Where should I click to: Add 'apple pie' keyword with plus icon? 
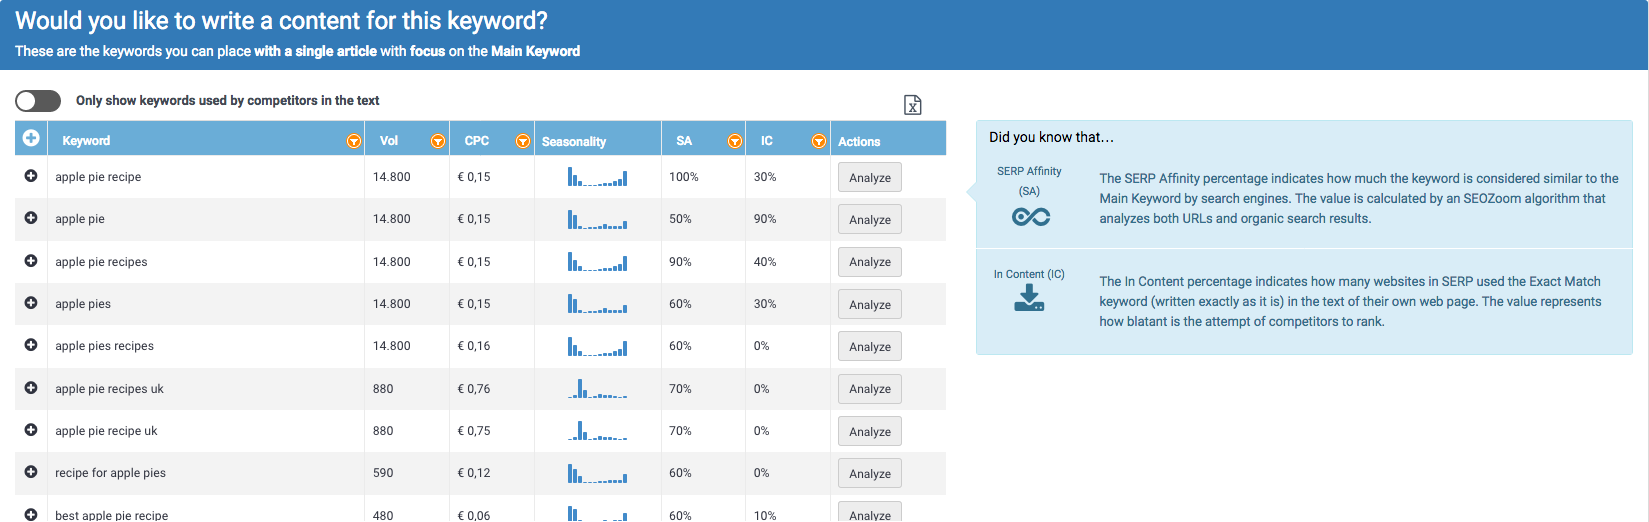[31, 218]
